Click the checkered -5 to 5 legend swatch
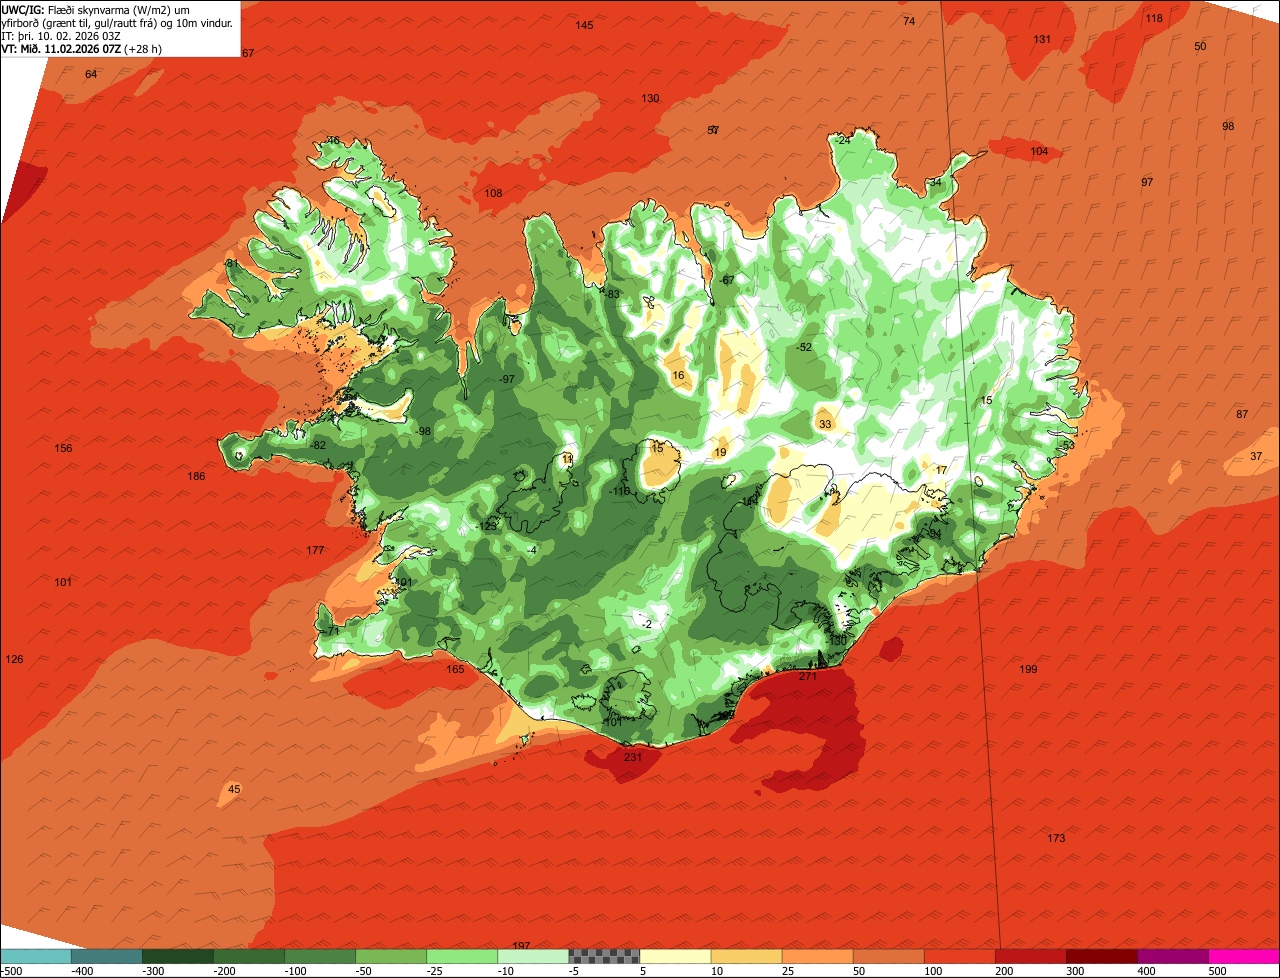 604,957
